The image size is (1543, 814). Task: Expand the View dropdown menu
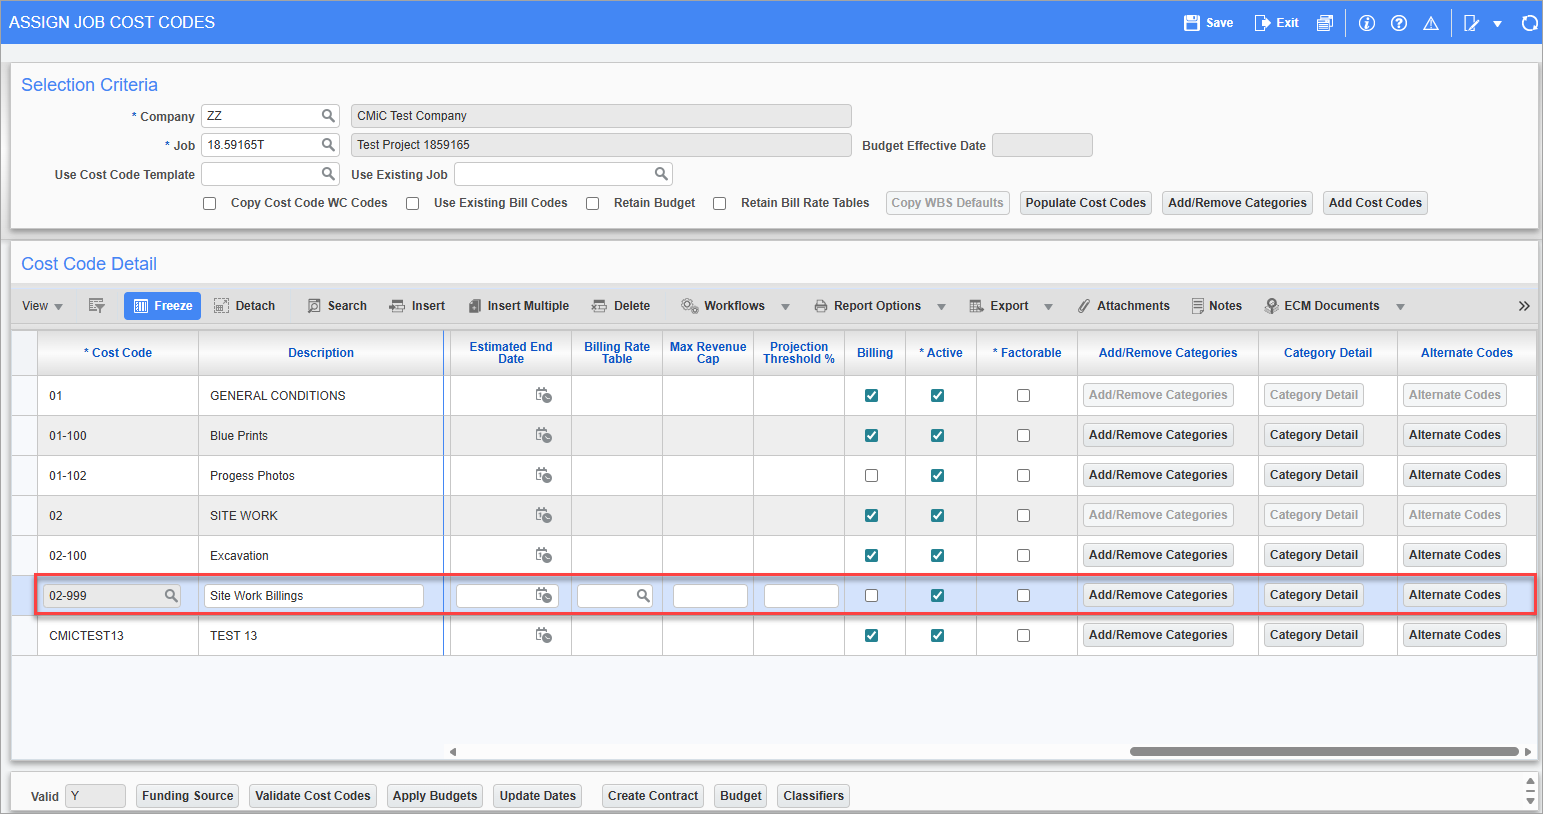pos(43,306)
